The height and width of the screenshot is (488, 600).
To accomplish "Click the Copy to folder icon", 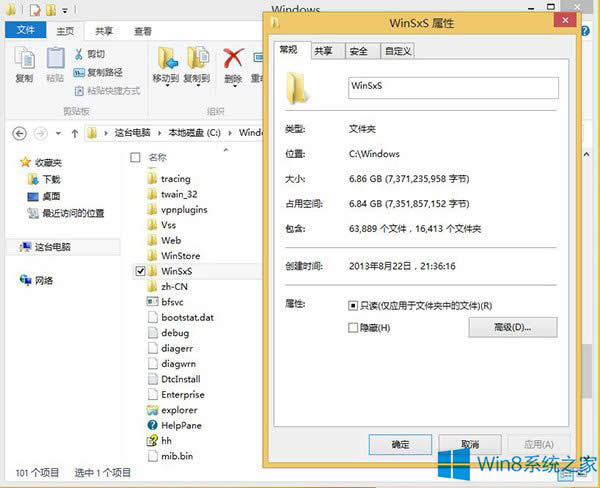I will pyautogui.click(x=198, y=58).
